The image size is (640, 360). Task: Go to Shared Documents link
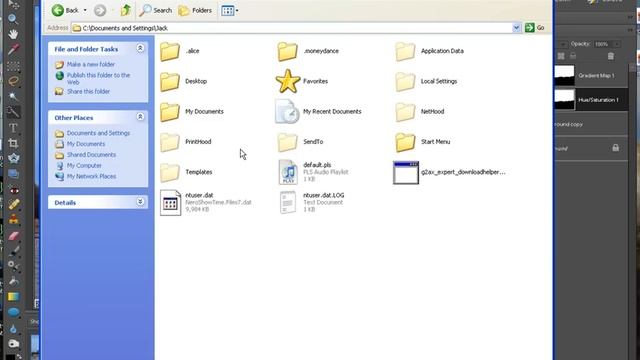point(91,155)
